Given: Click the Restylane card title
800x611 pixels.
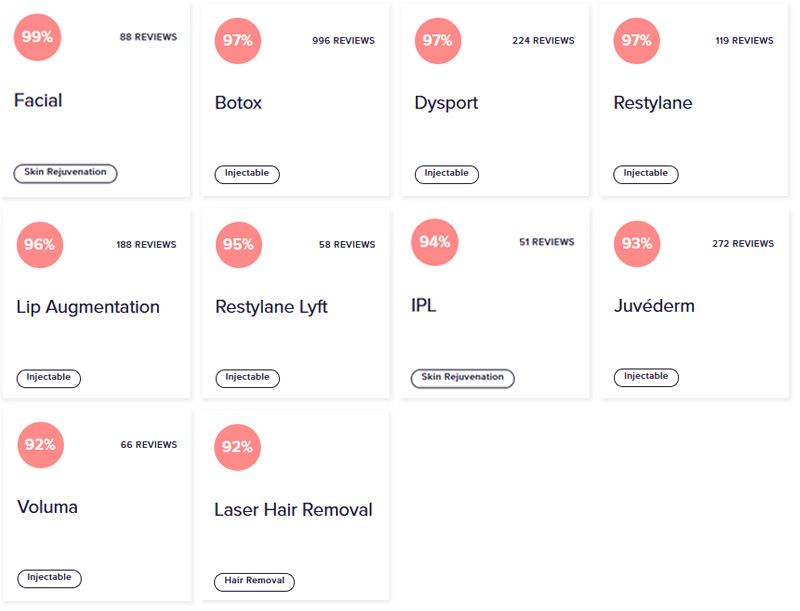Looking at the screenshot, I should 653,103.
